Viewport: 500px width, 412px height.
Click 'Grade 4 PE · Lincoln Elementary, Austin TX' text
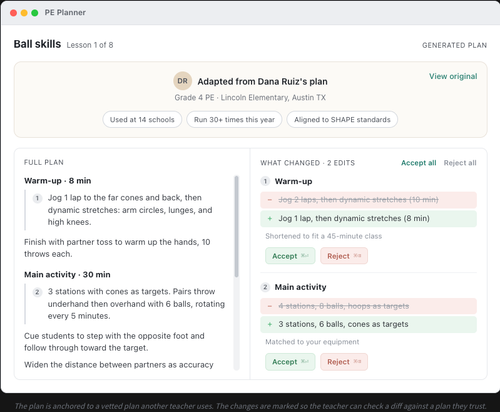coord(250,98)
